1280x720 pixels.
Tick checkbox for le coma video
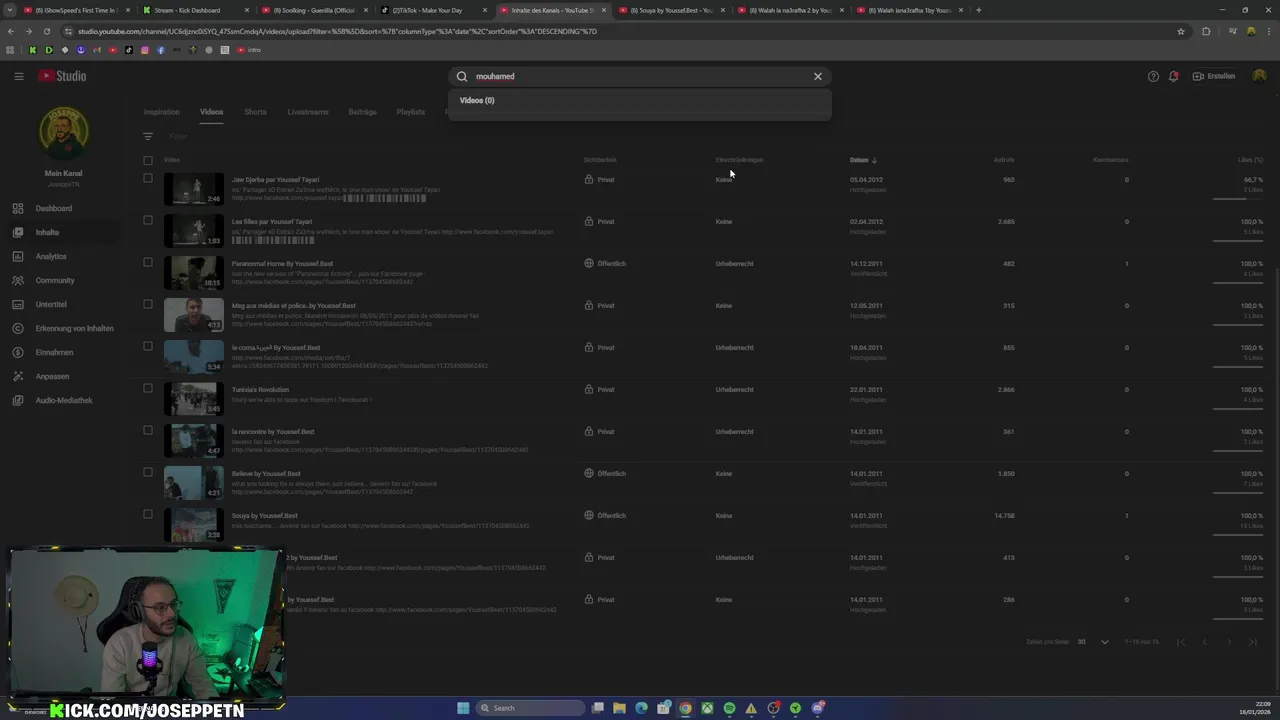(148, 346)
